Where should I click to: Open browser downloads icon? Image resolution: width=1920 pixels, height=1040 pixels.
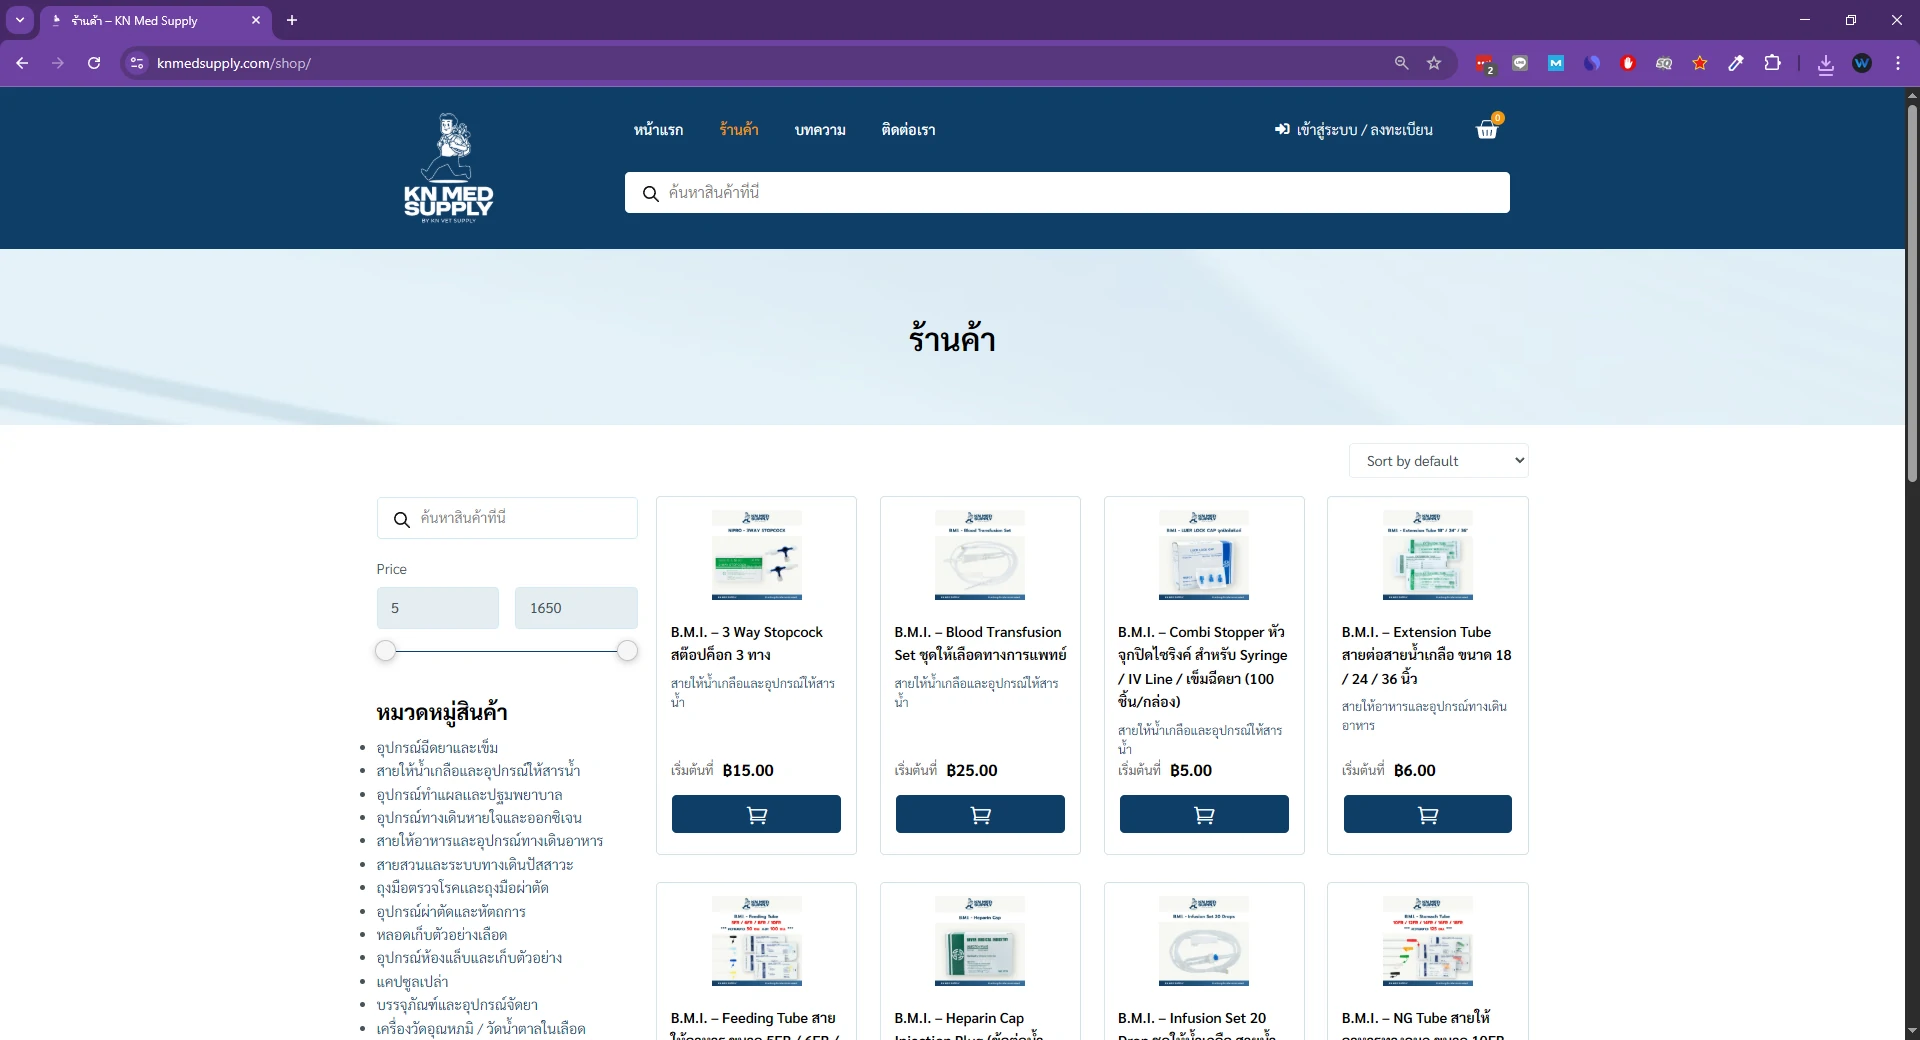click(x=1826, y=63)
